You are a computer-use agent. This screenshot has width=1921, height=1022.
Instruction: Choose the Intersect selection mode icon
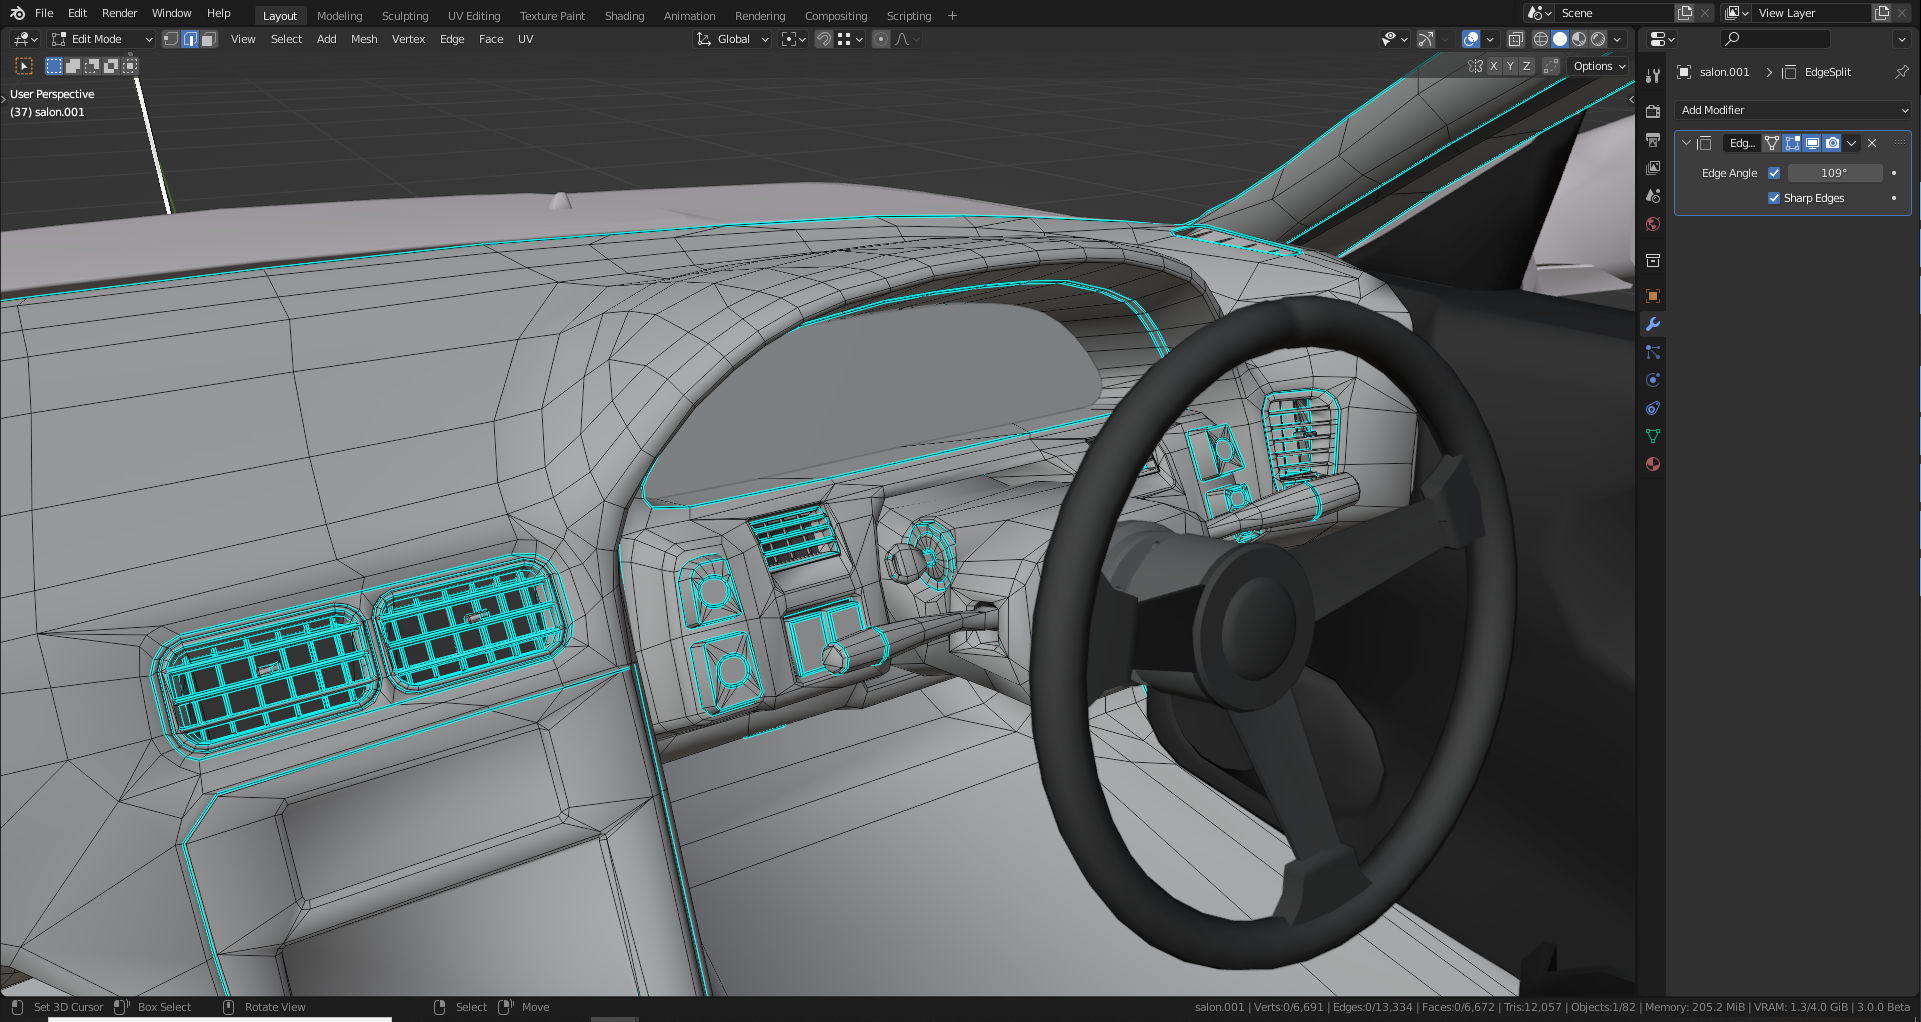130,66
